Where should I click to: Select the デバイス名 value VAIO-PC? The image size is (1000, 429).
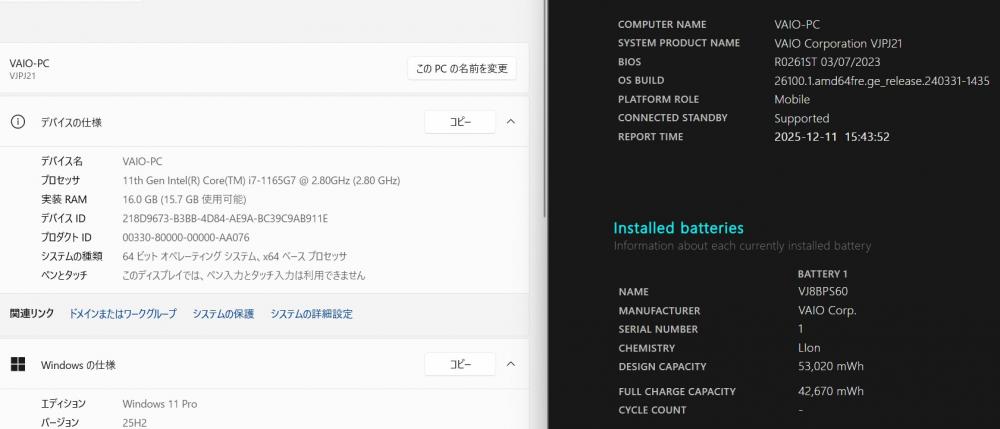[x=142, y=161]
